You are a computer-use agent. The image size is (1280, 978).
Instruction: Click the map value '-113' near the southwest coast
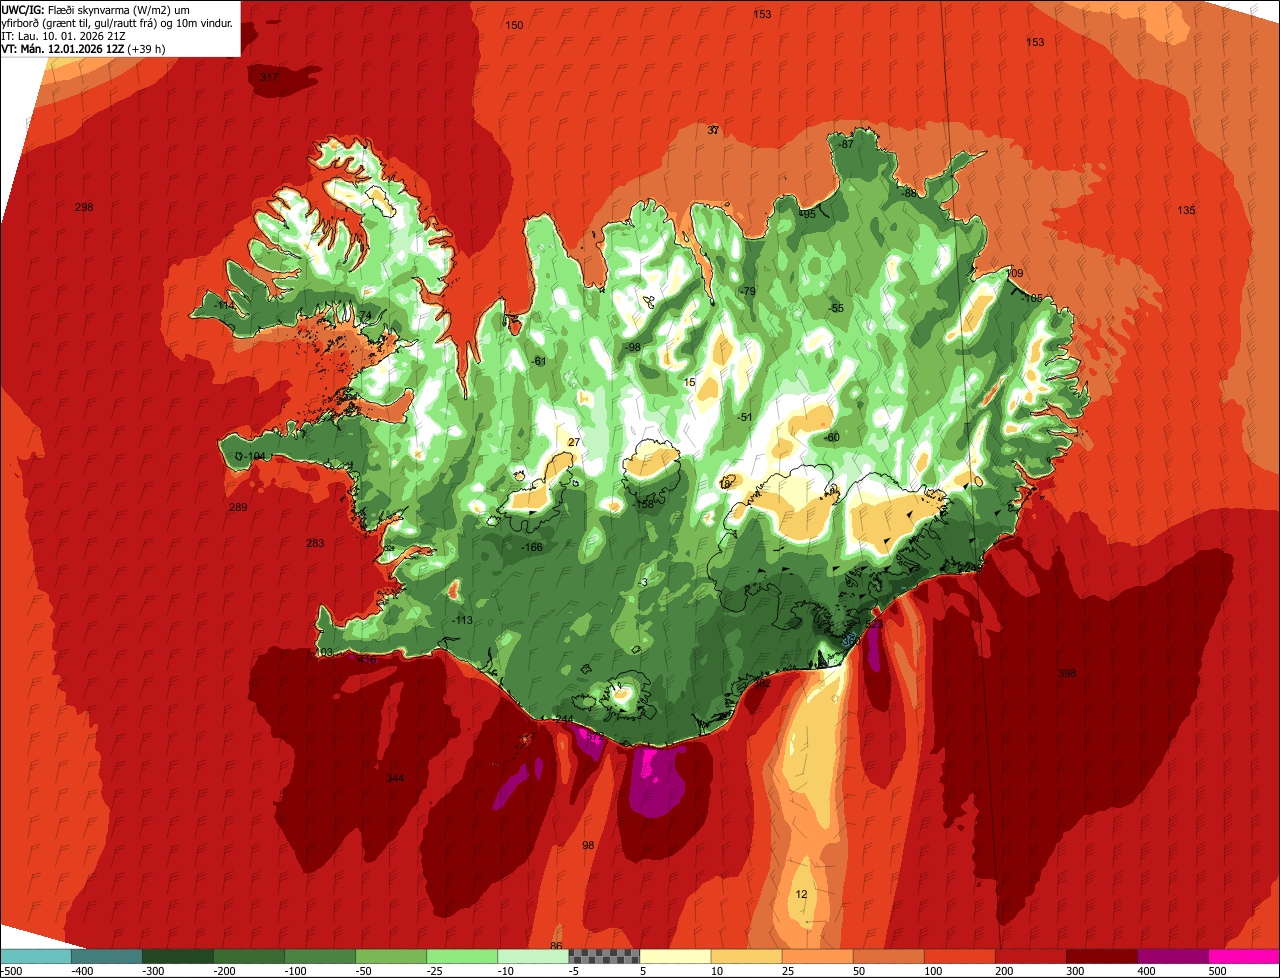point(462,620)
